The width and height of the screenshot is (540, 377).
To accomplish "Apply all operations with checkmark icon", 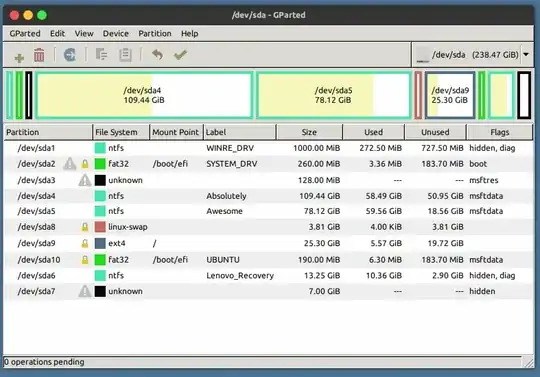I will pos(180,54).
